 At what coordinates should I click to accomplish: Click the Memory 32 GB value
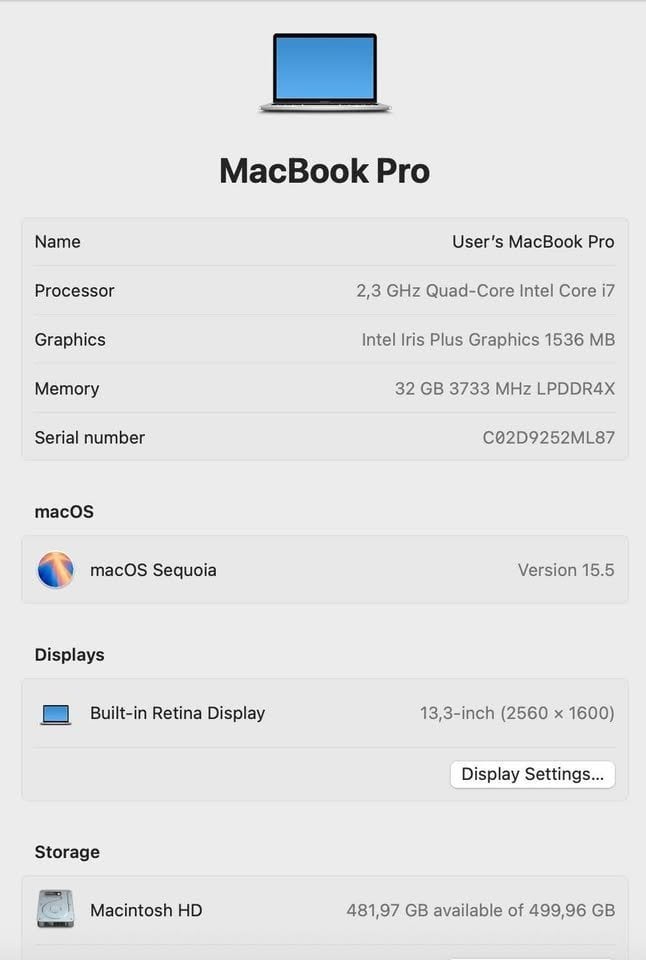pos(505,389)
